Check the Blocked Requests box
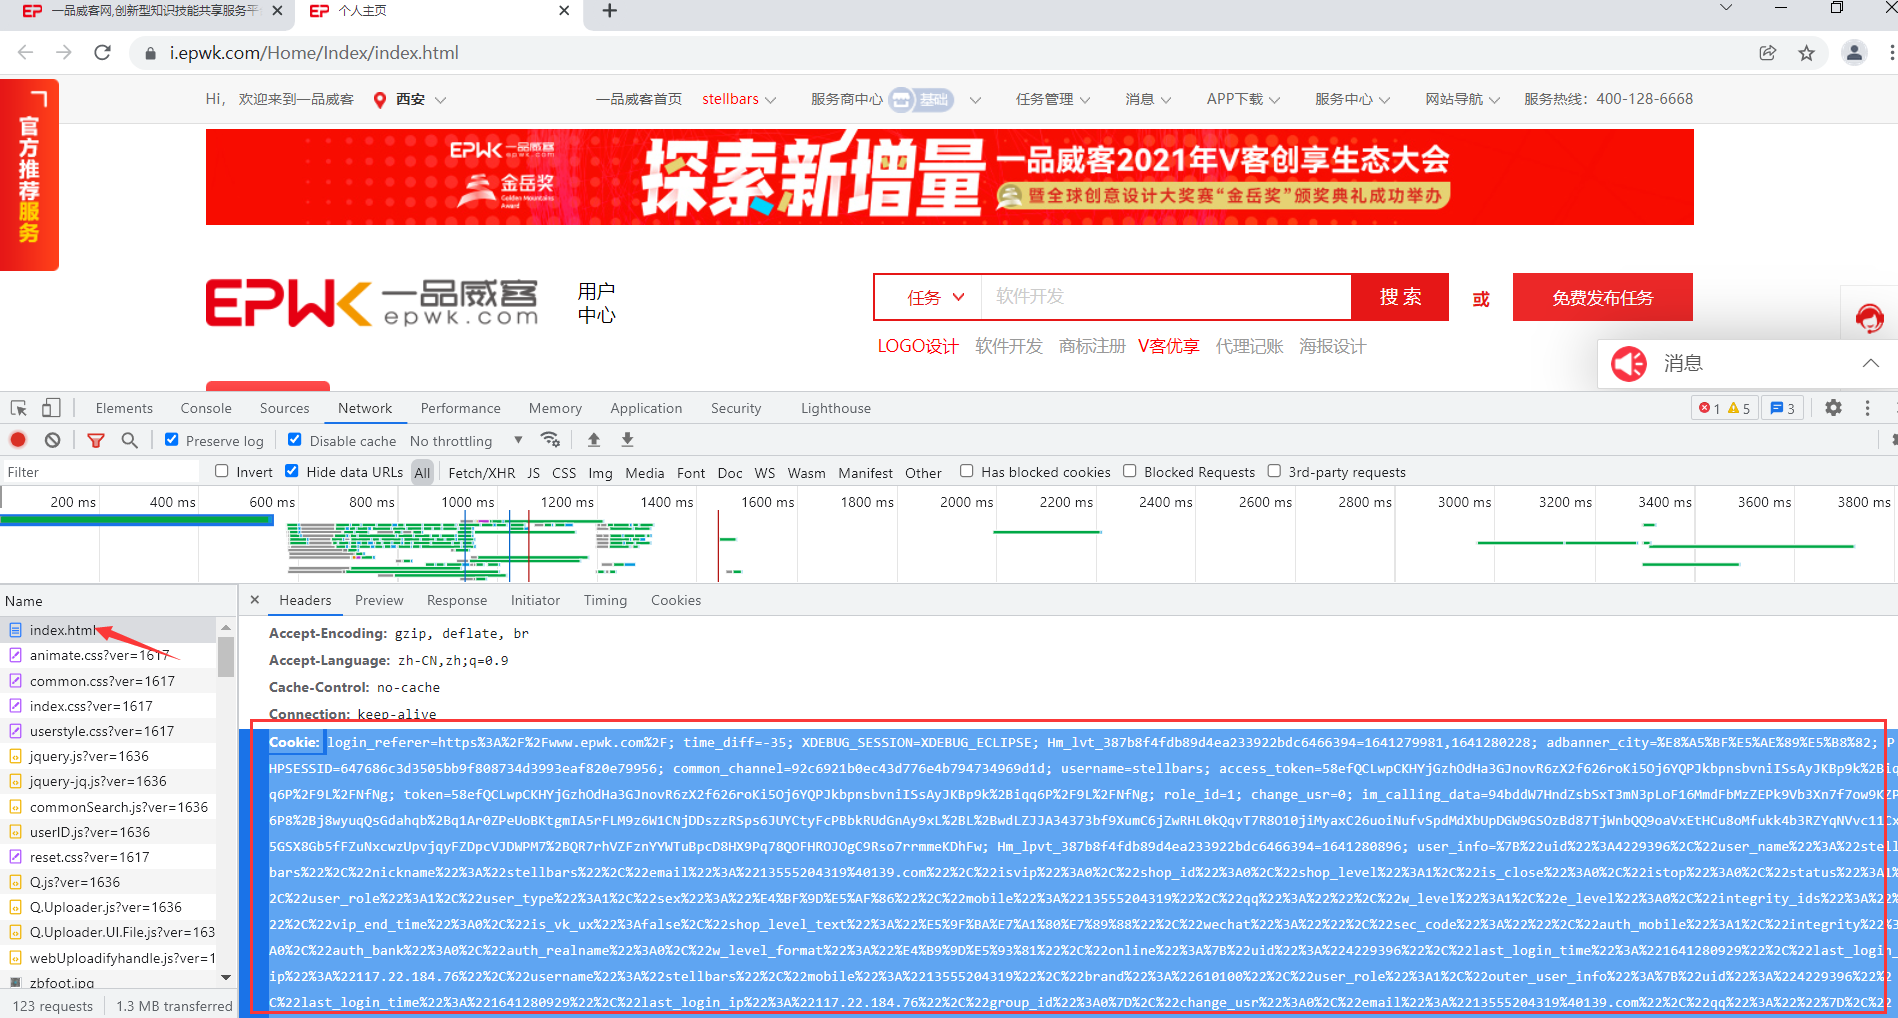 1130,471
